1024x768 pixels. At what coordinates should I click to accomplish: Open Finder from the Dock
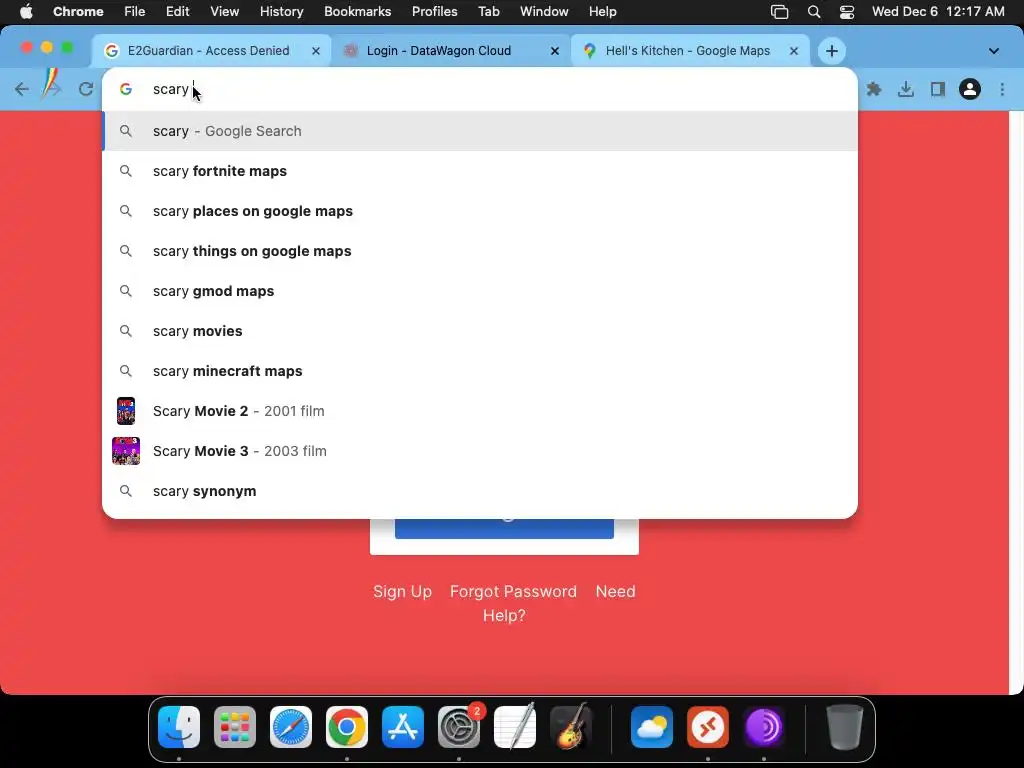pyautogui.click(x=179, y=727)
